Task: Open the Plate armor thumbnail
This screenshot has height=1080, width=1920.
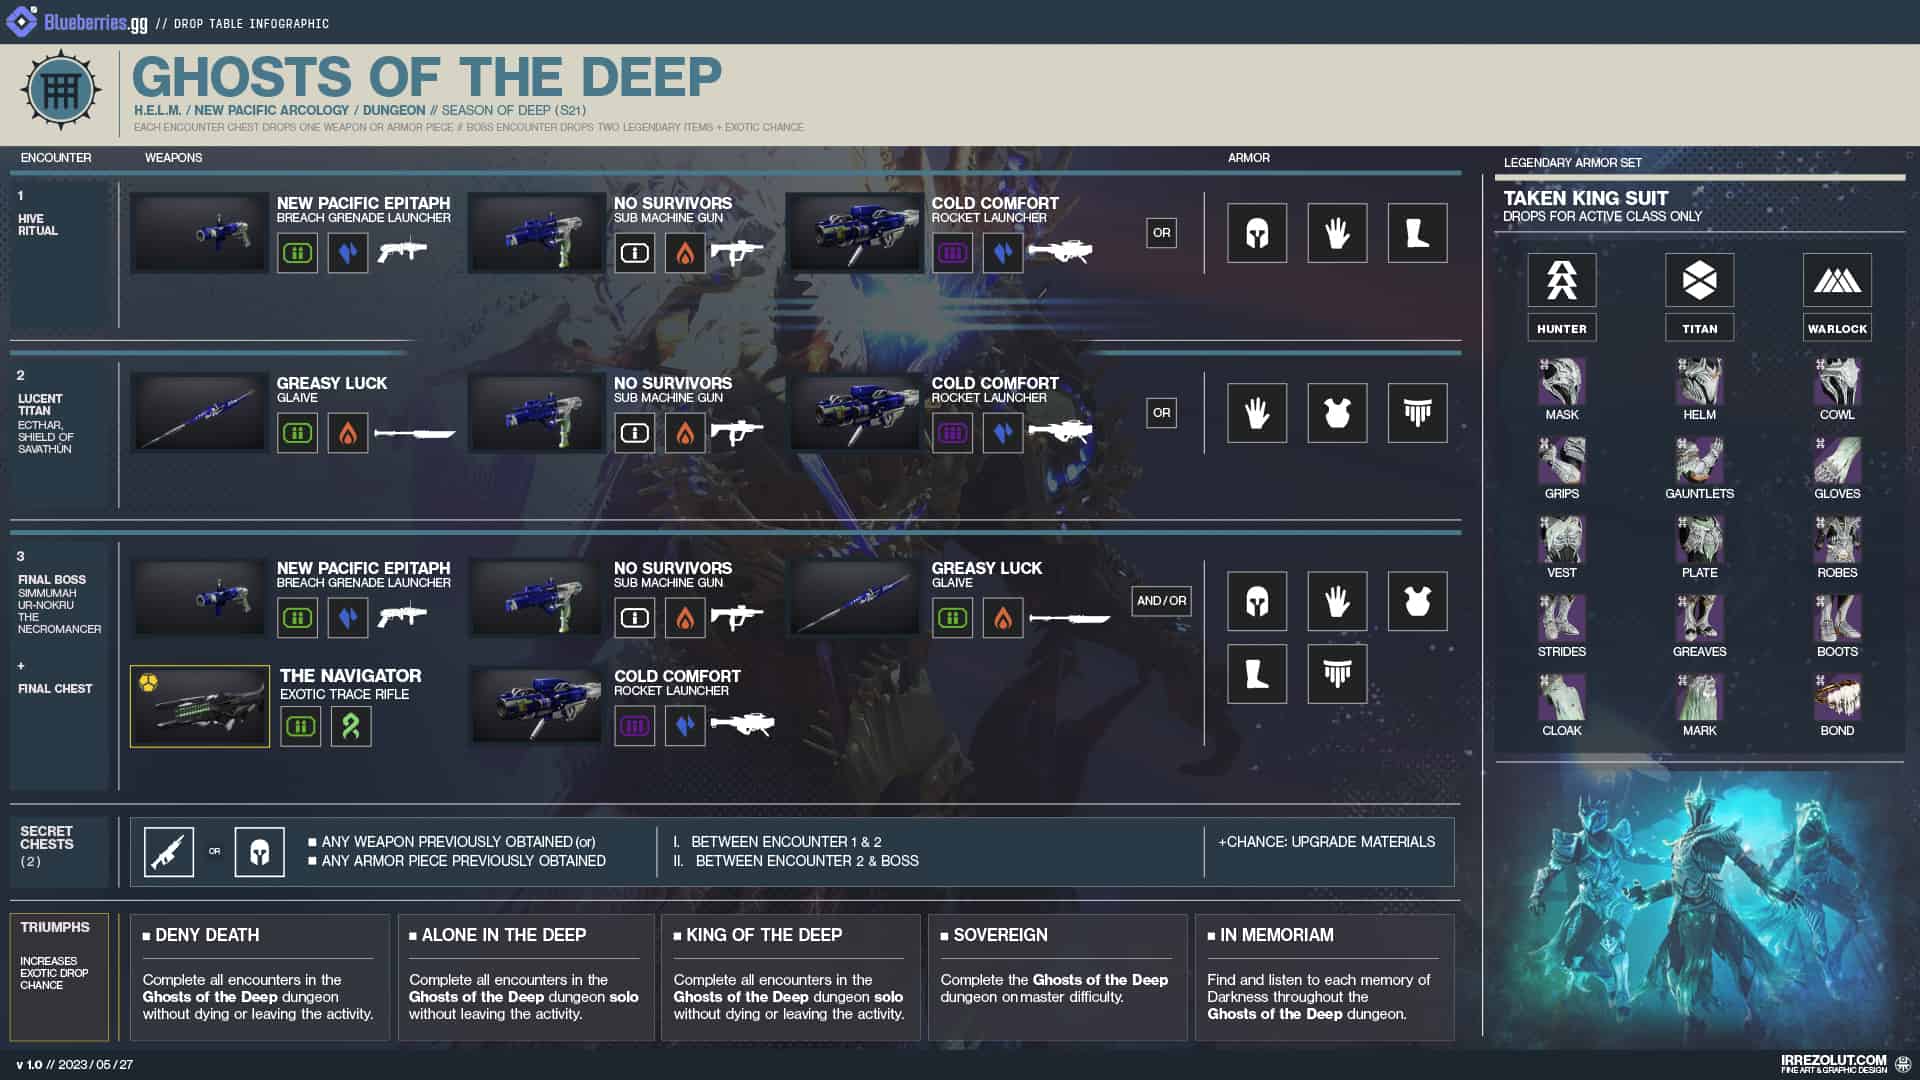Action: tap(1699, 539)
